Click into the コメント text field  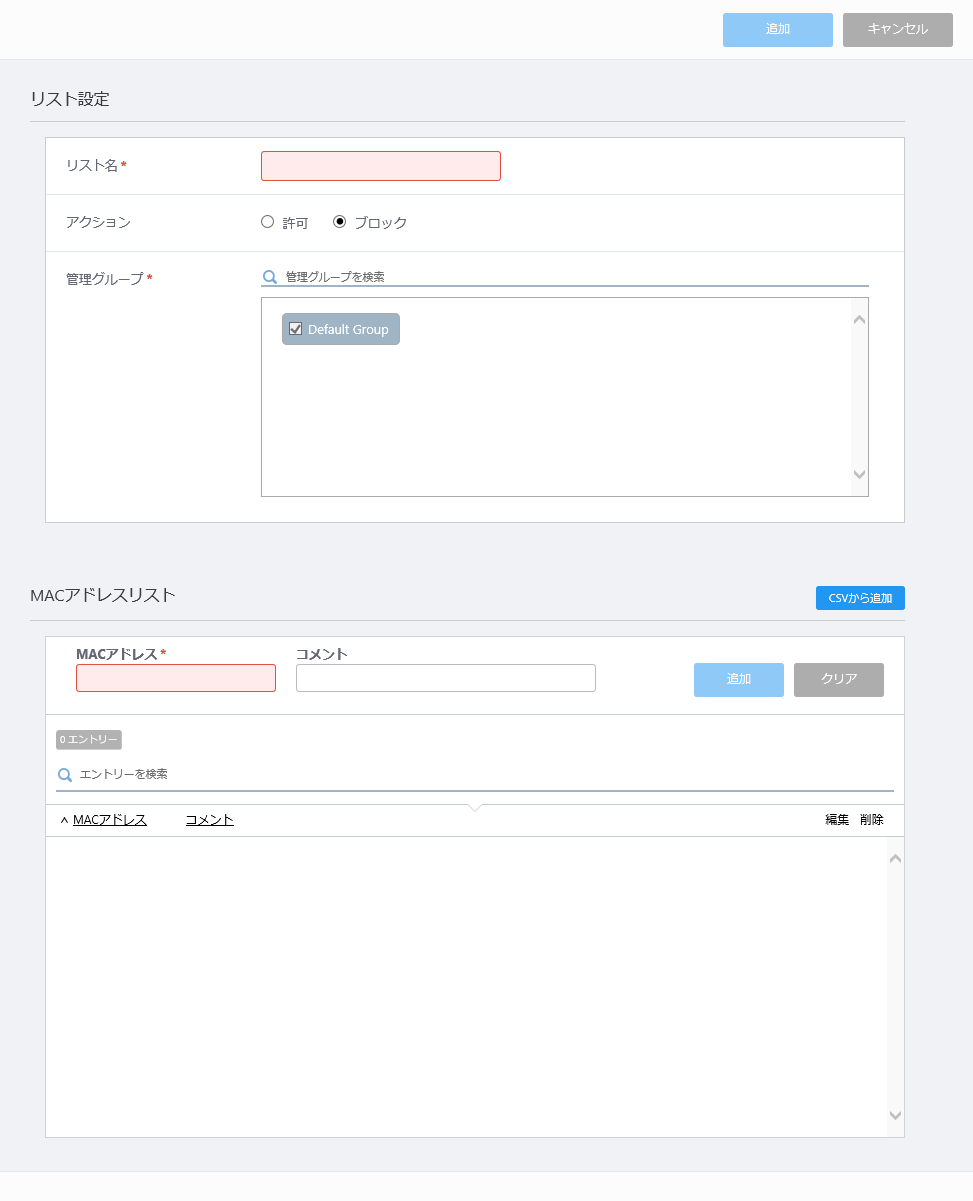[x=445, y=678]
